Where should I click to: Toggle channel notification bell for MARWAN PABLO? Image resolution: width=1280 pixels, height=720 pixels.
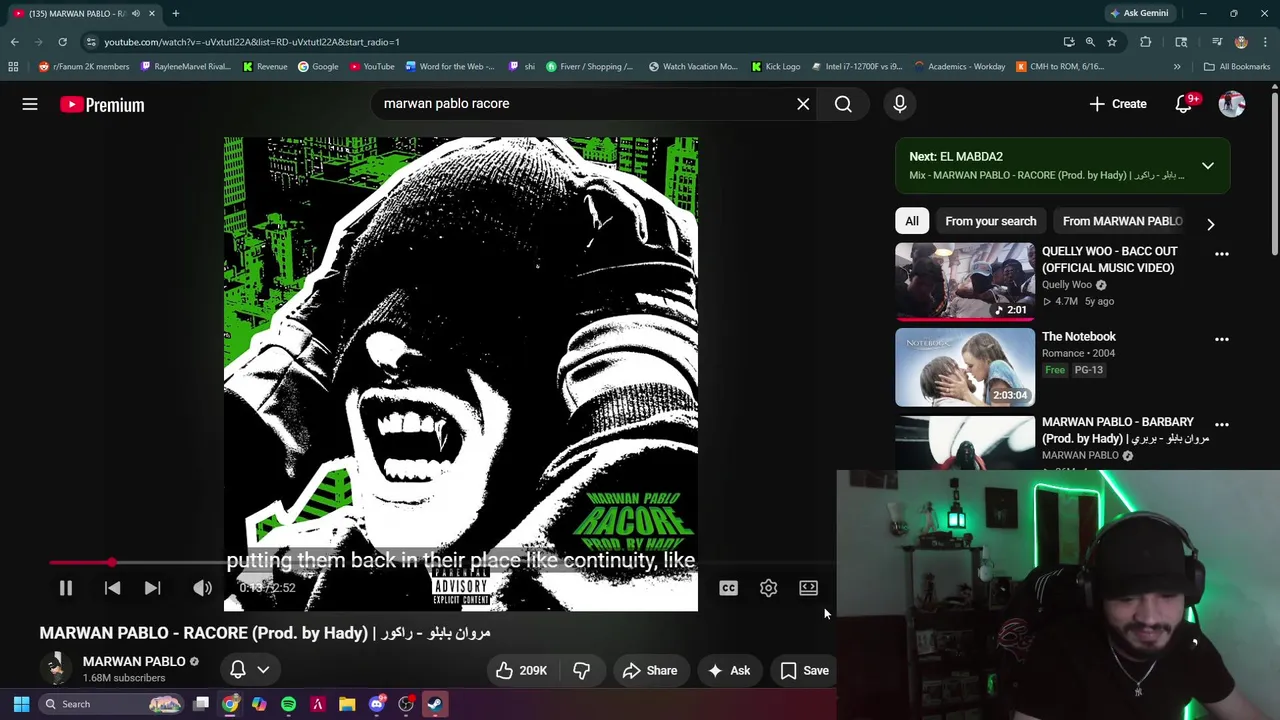(x=238, y=669)
